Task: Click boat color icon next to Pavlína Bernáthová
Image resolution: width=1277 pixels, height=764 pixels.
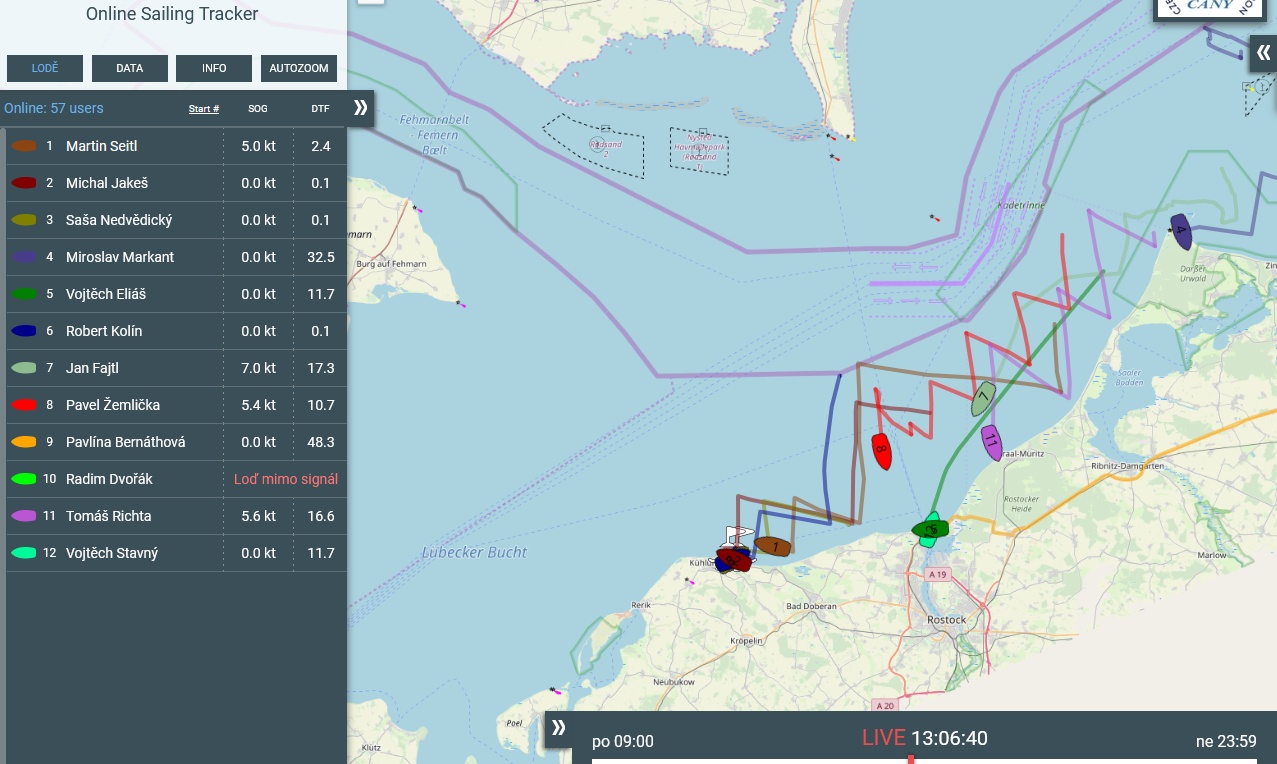Action: [x=24, y=442]
